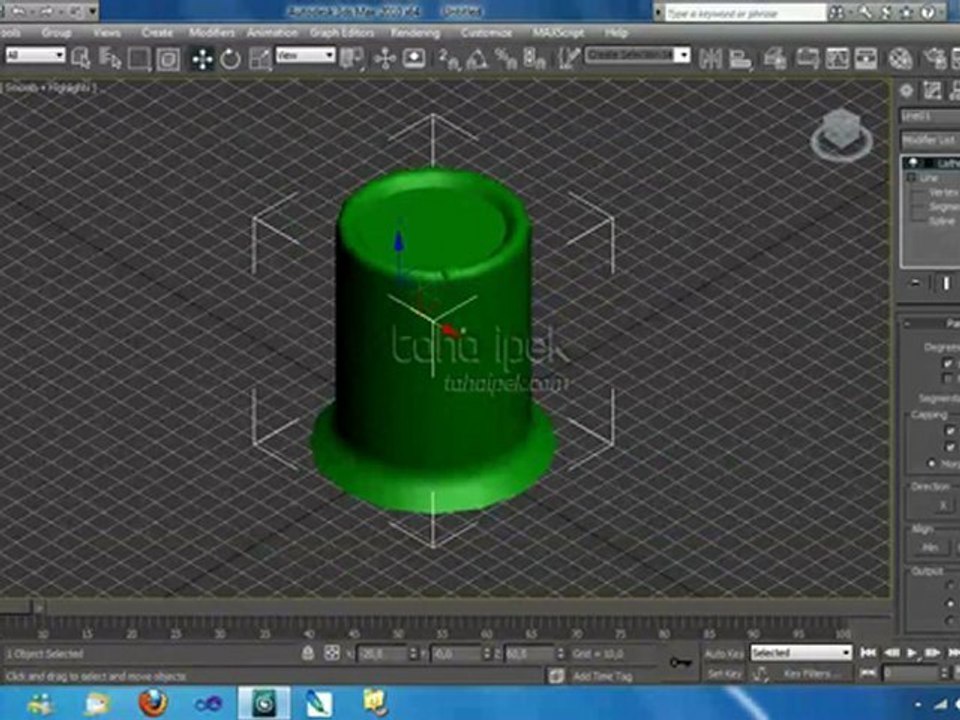Open the Rendering menu
Viewport: 960px width, 720px height.
point(416,32)
